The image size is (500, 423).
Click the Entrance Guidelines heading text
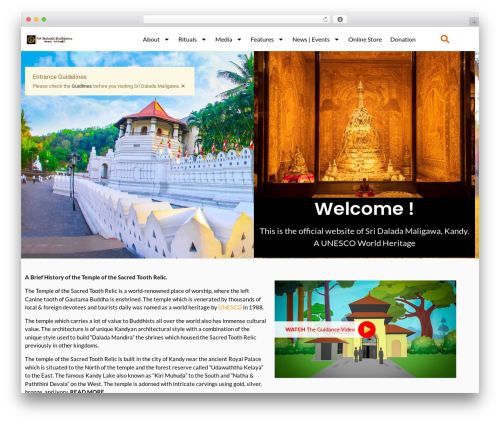[60, 77]
